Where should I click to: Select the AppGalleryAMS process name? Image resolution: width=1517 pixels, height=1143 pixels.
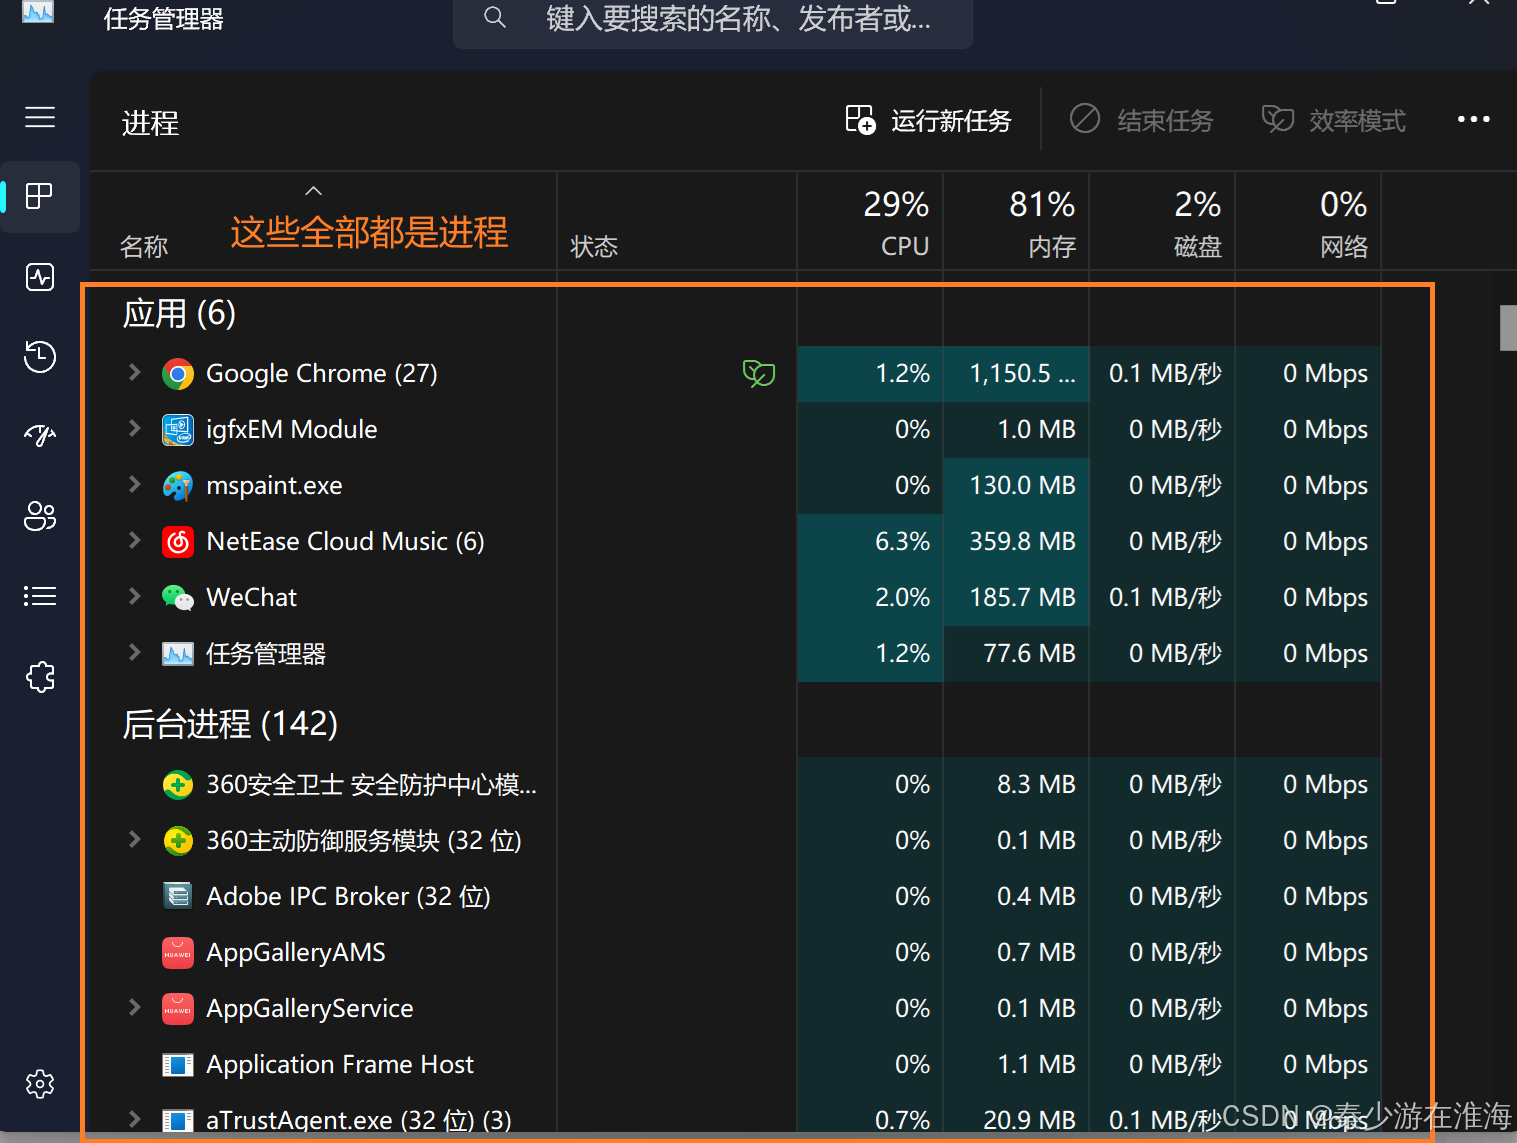point(296,953)
